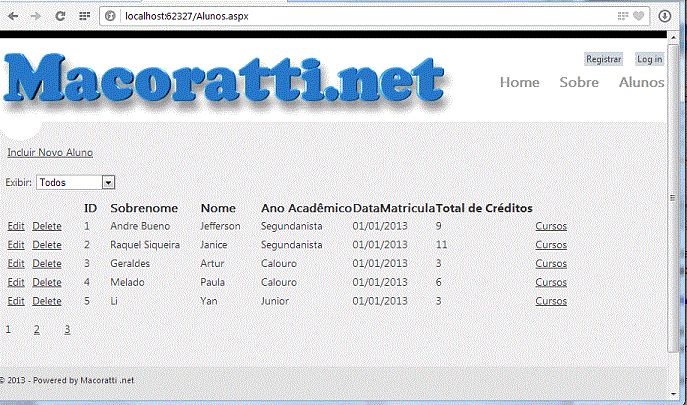Go back with browser back arrow
This screenshot has height=405, width=687.
pyautogui.click(x=13, y=16)
